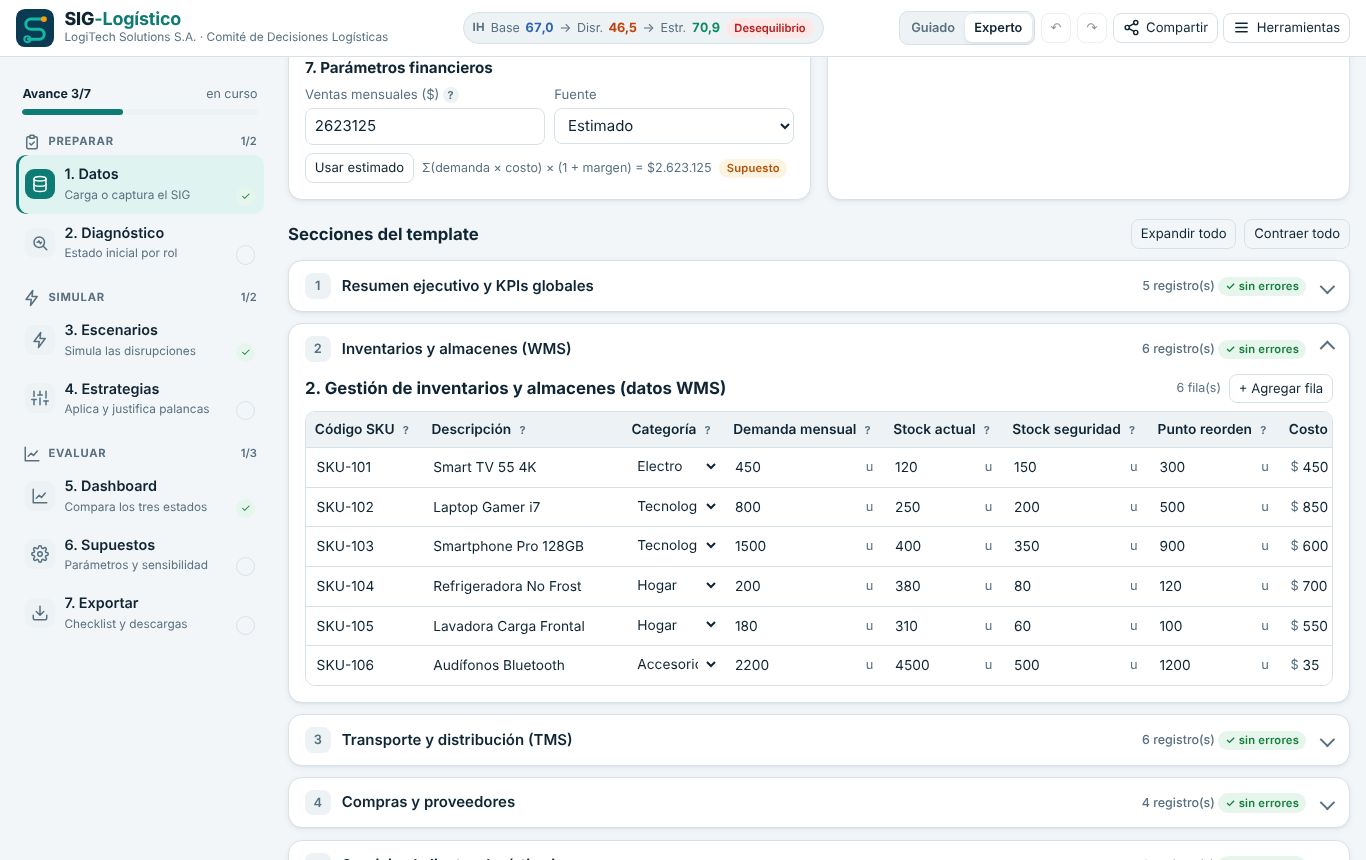The image size is (1366, 860).
Task: Click the Diagnóstico step status circle
Action: point(245,255)
